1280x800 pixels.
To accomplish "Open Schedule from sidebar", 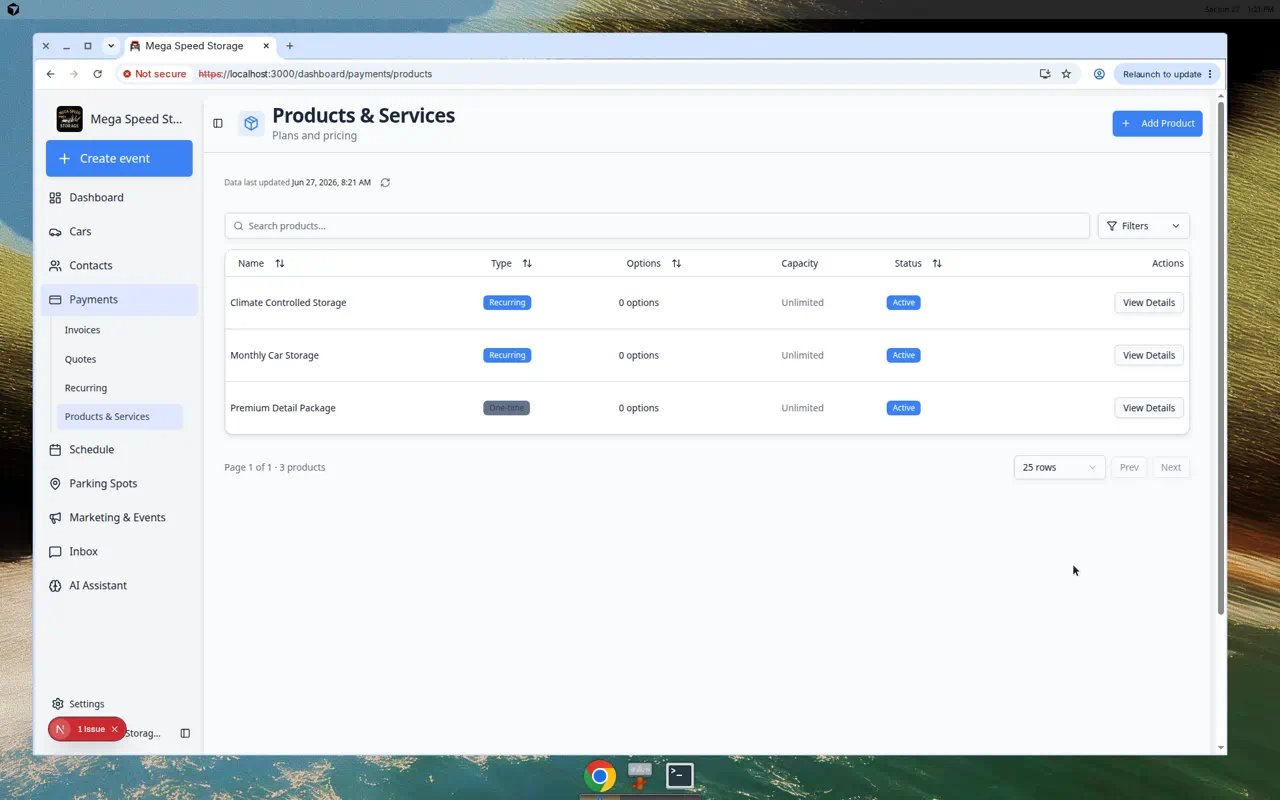I will 119,449.
